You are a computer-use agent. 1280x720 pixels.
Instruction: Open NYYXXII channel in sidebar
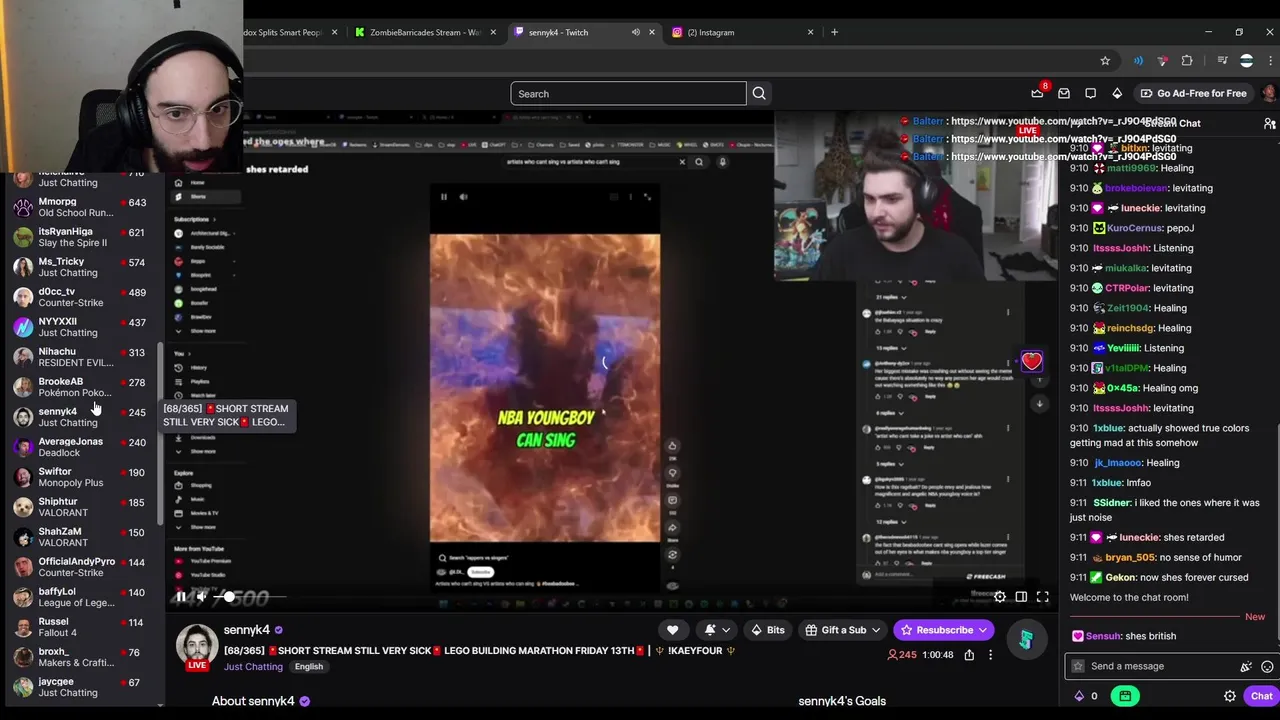[80, 327]
